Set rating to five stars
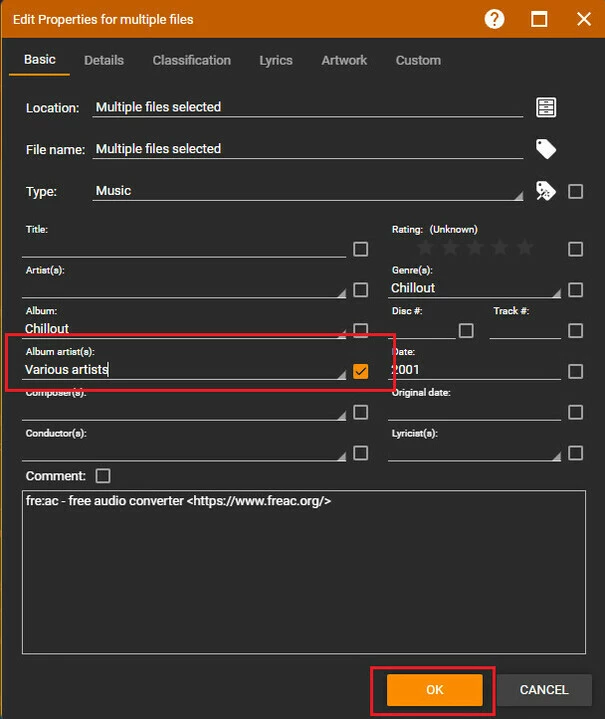Image resolution: width=605 pixels, height=719 pixels. pyautogui.click(x=525, y=248)
